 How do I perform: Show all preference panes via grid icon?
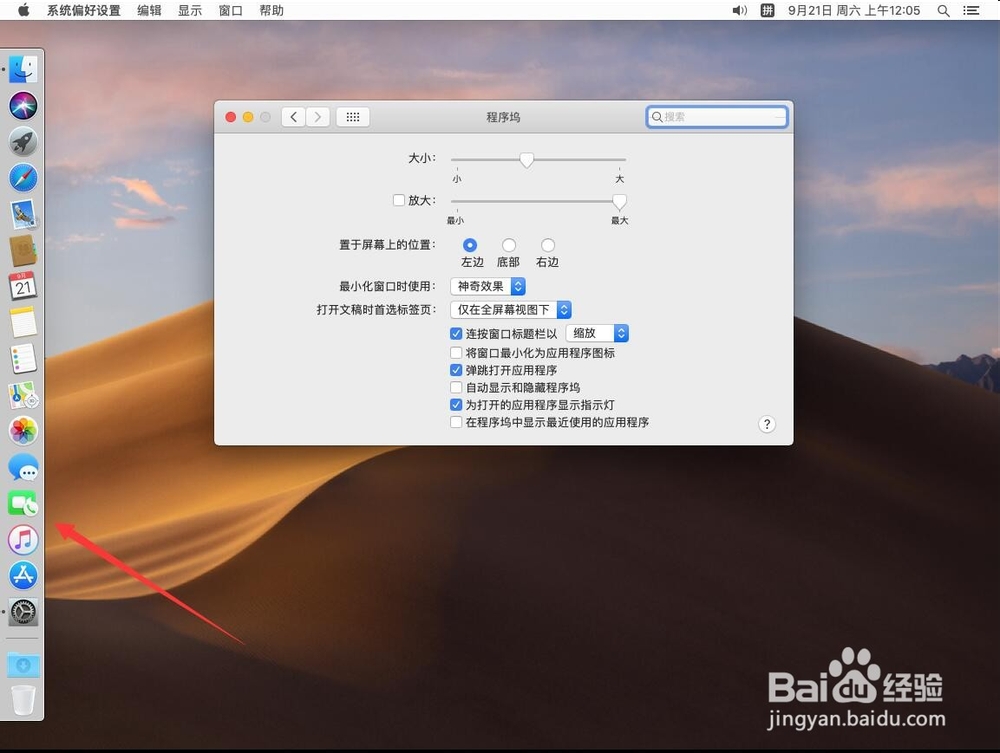[x=352, y=116]
